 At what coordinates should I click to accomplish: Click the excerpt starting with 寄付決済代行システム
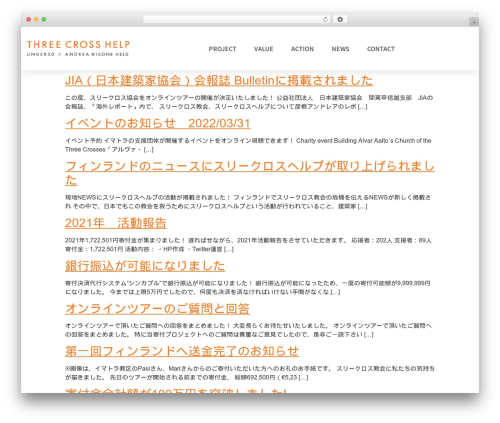coord(248,287)
